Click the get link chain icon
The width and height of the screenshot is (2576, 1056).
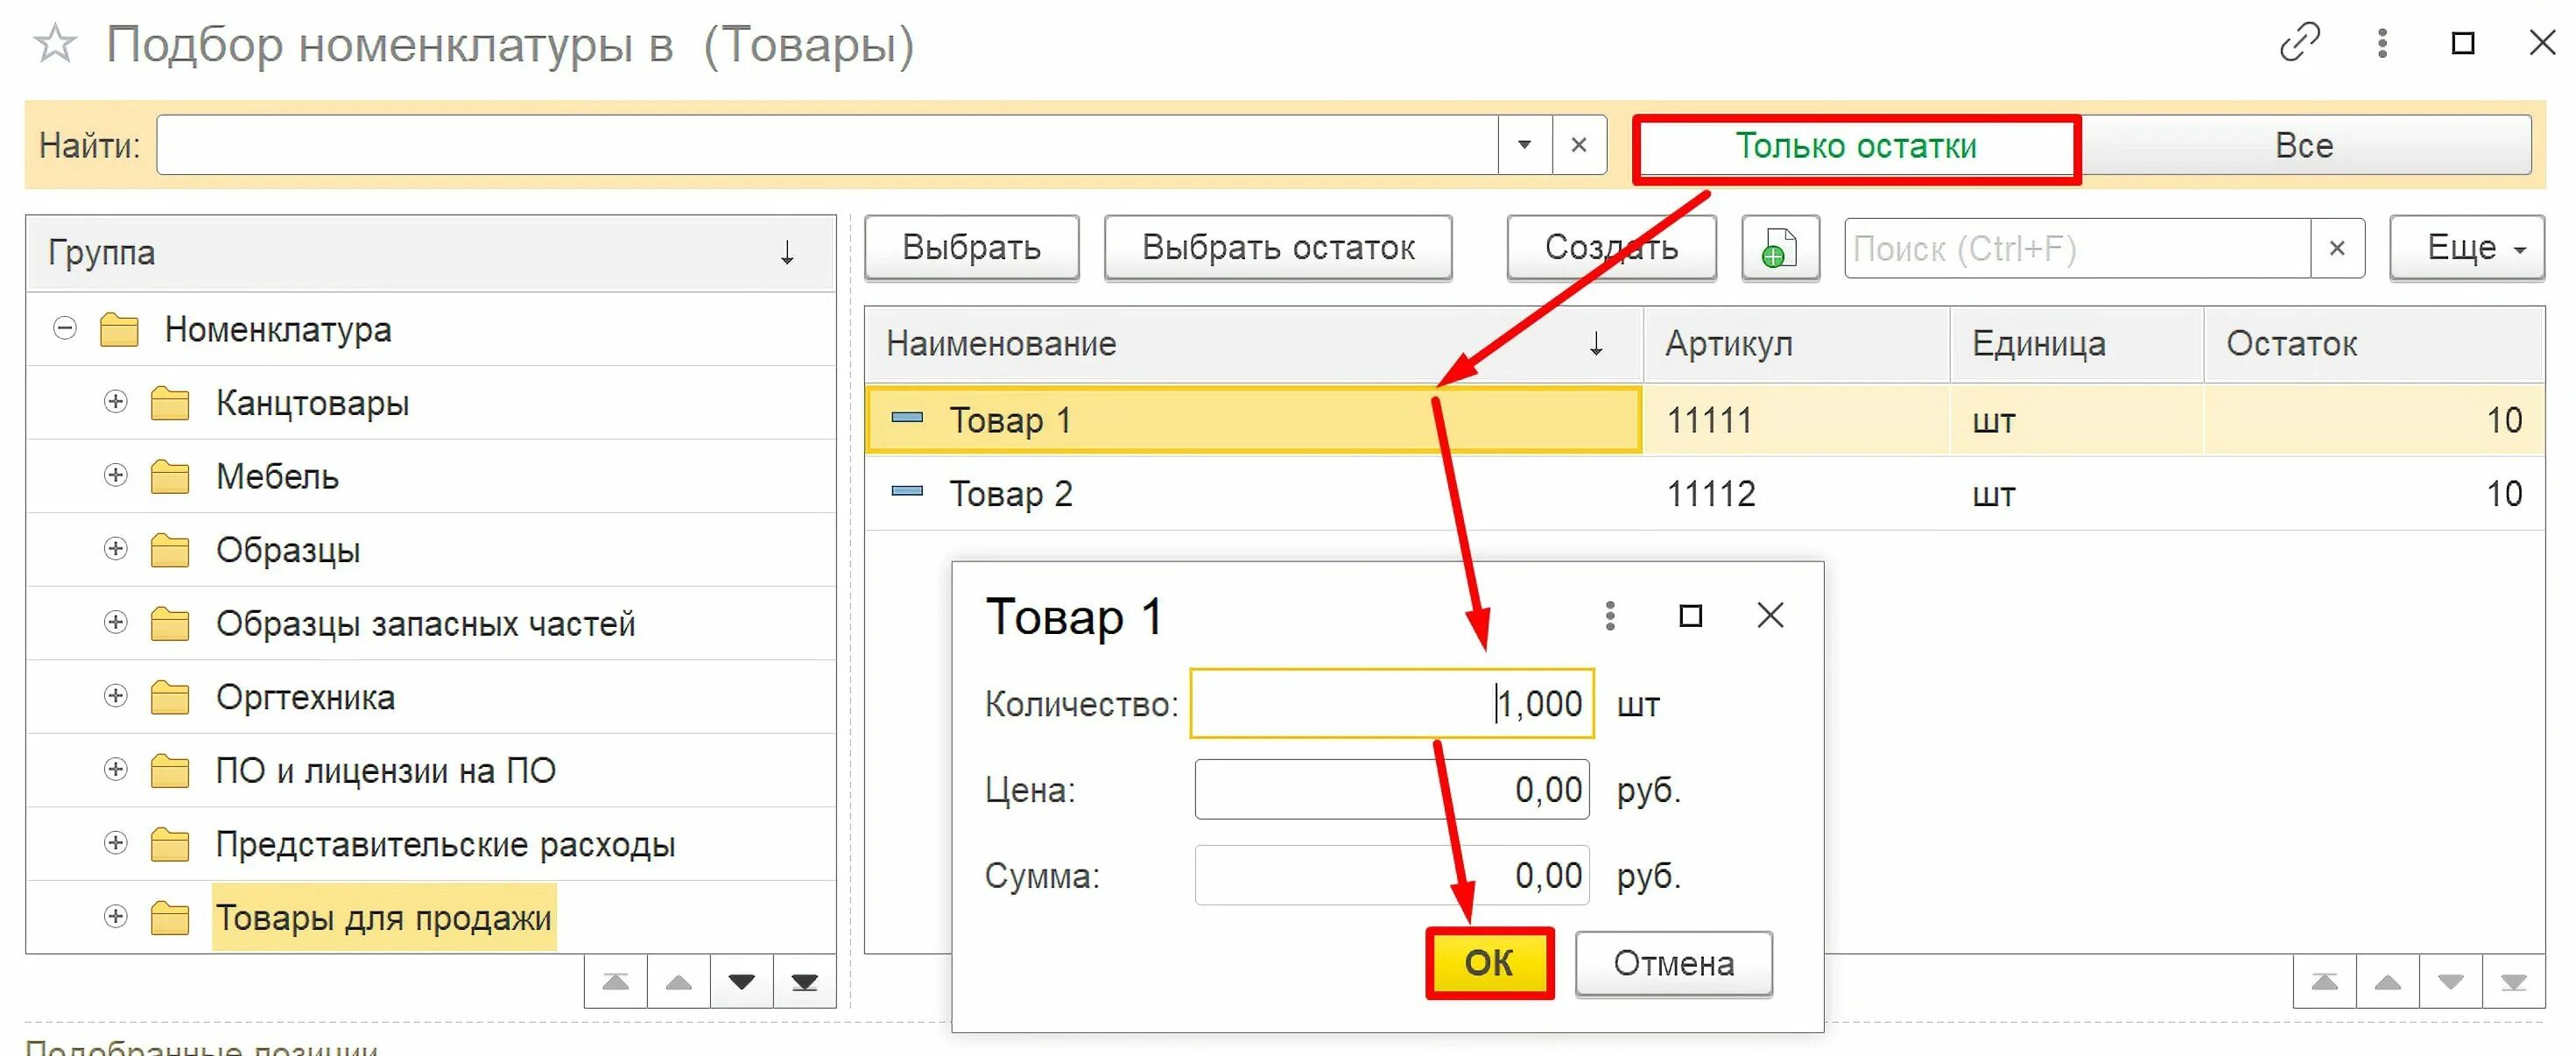coord(2299,43)
